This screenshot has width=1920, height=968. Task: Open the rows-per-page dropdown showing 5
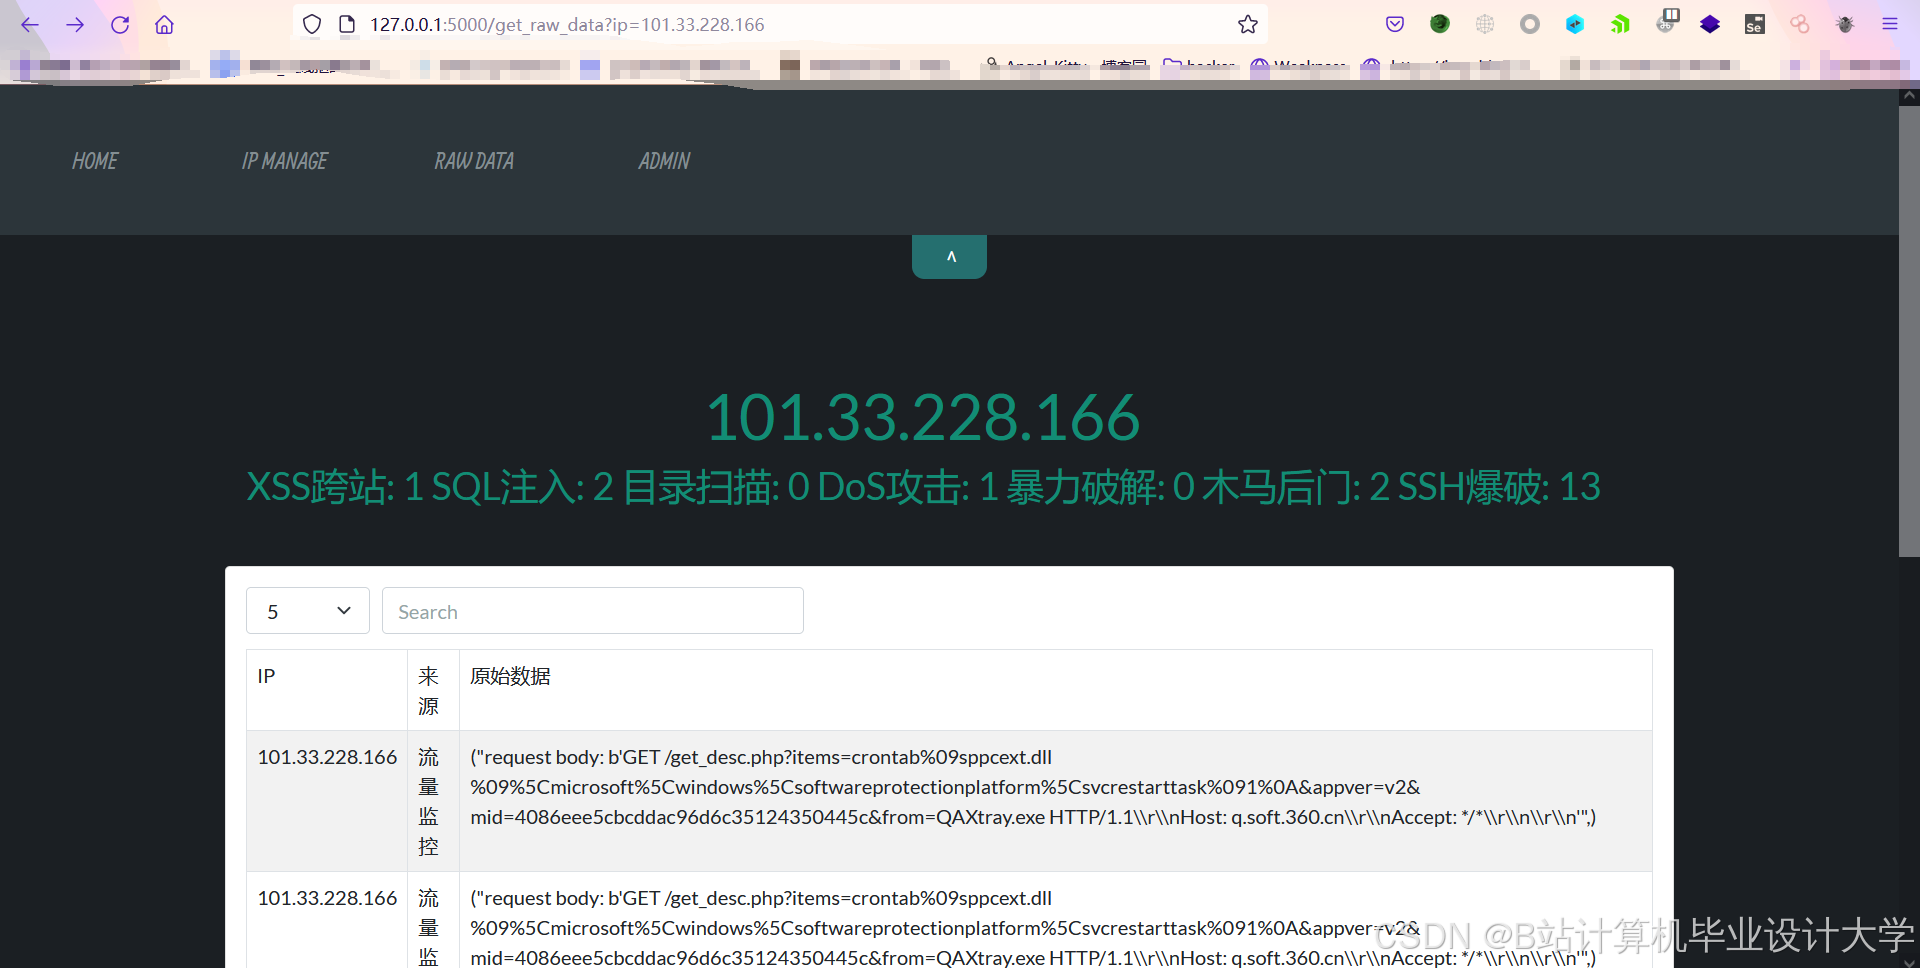click(308, 611)
